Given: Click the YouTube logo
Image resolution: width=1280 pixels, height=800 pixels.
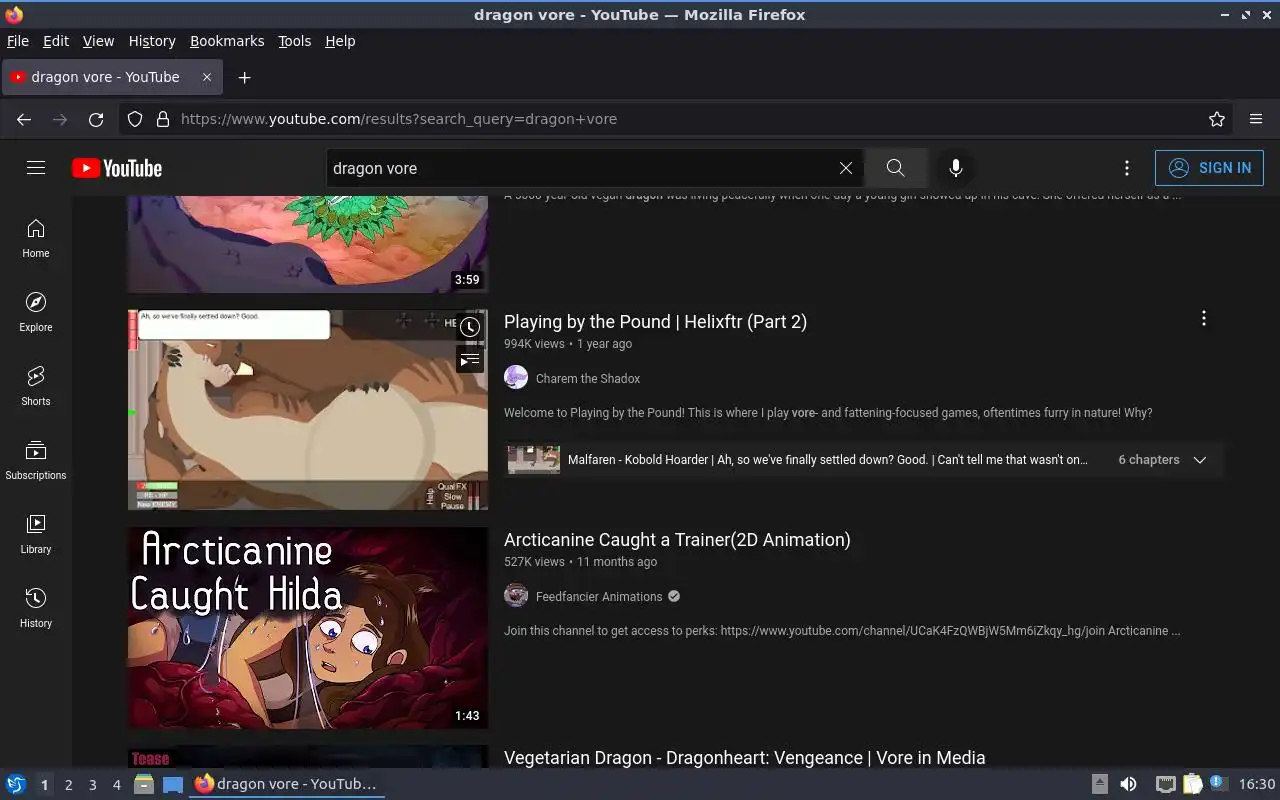Looking at the screenshot, I should pos(117,168).
